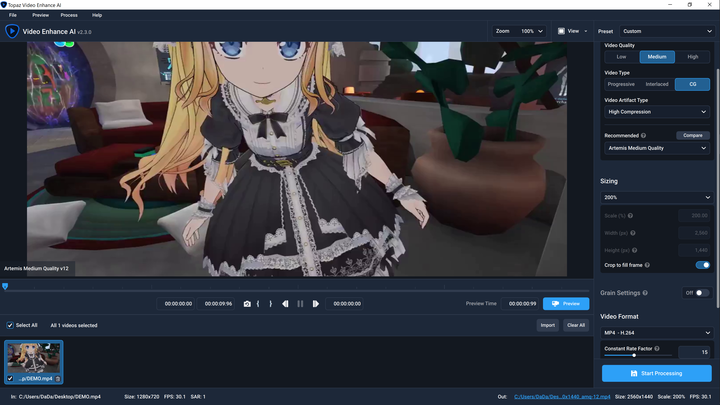Set trim end with right brace icon

tap(270, 304)
